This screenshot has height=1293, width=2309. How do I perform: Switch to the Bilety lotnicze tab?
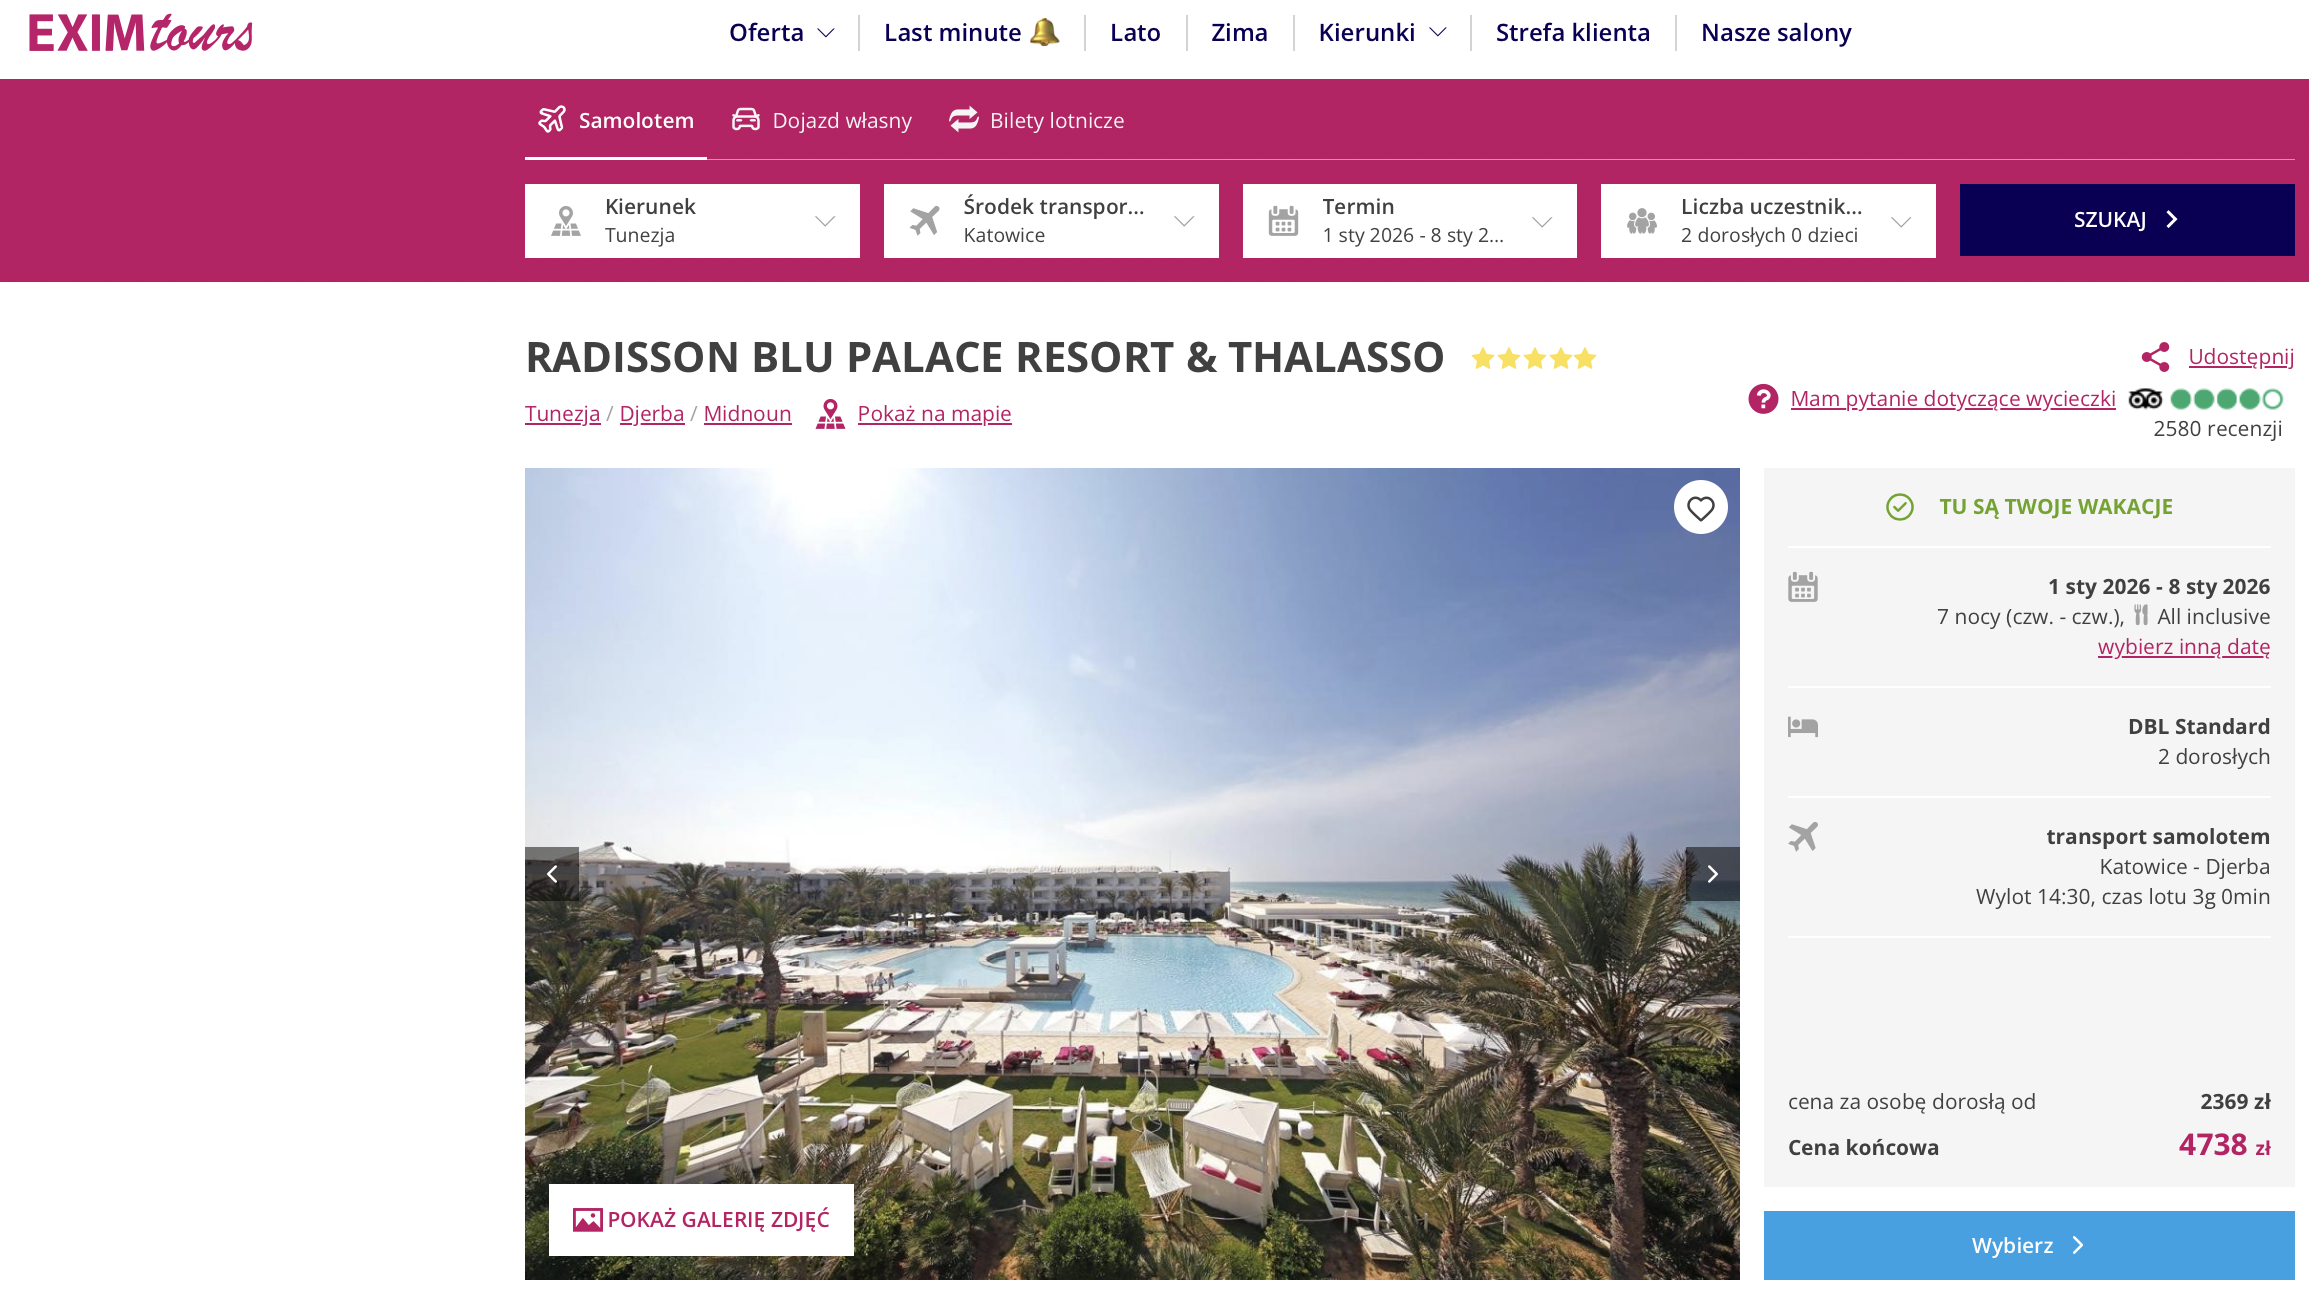(1037, 121)
